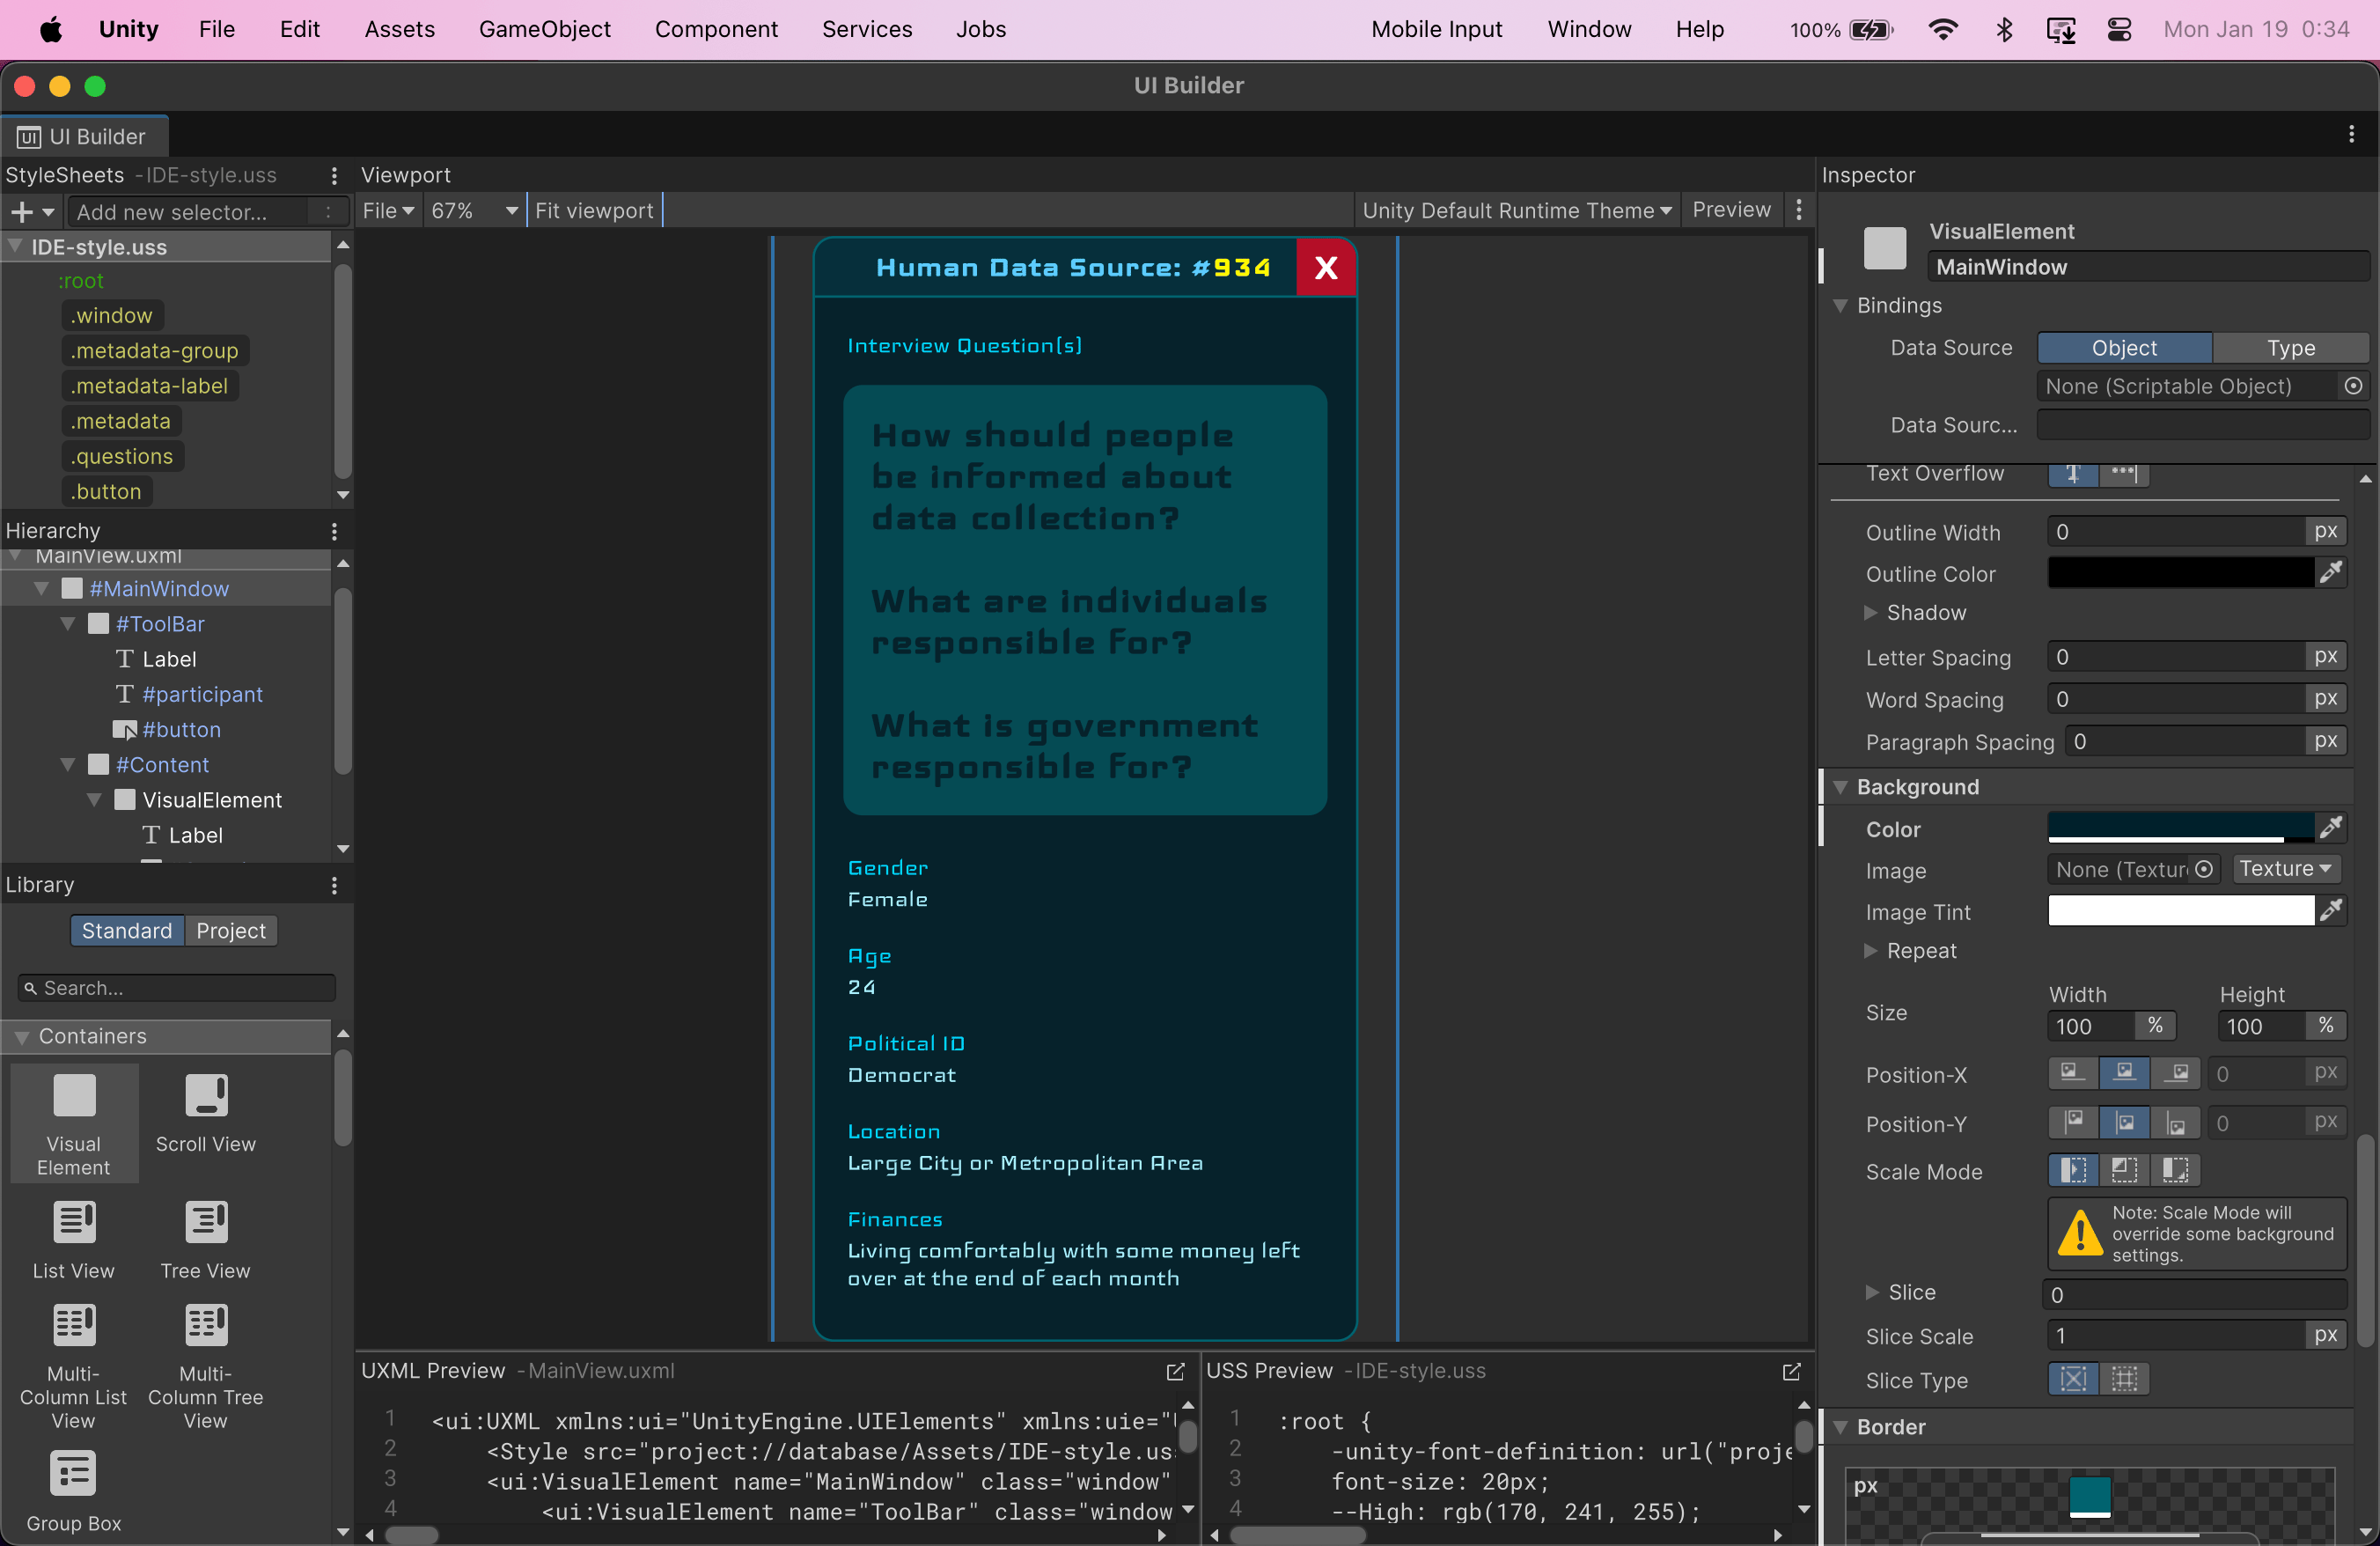2380x1546 pixels.
Task: Click the Fit viewport button
Action: click(594, 211)
